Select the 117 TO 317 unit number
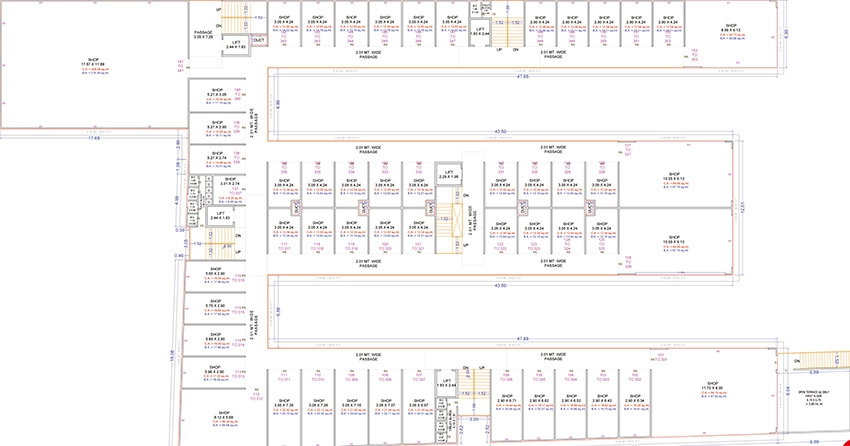The width and height of the screenshot is (850, 446). (x=285, y=246)
